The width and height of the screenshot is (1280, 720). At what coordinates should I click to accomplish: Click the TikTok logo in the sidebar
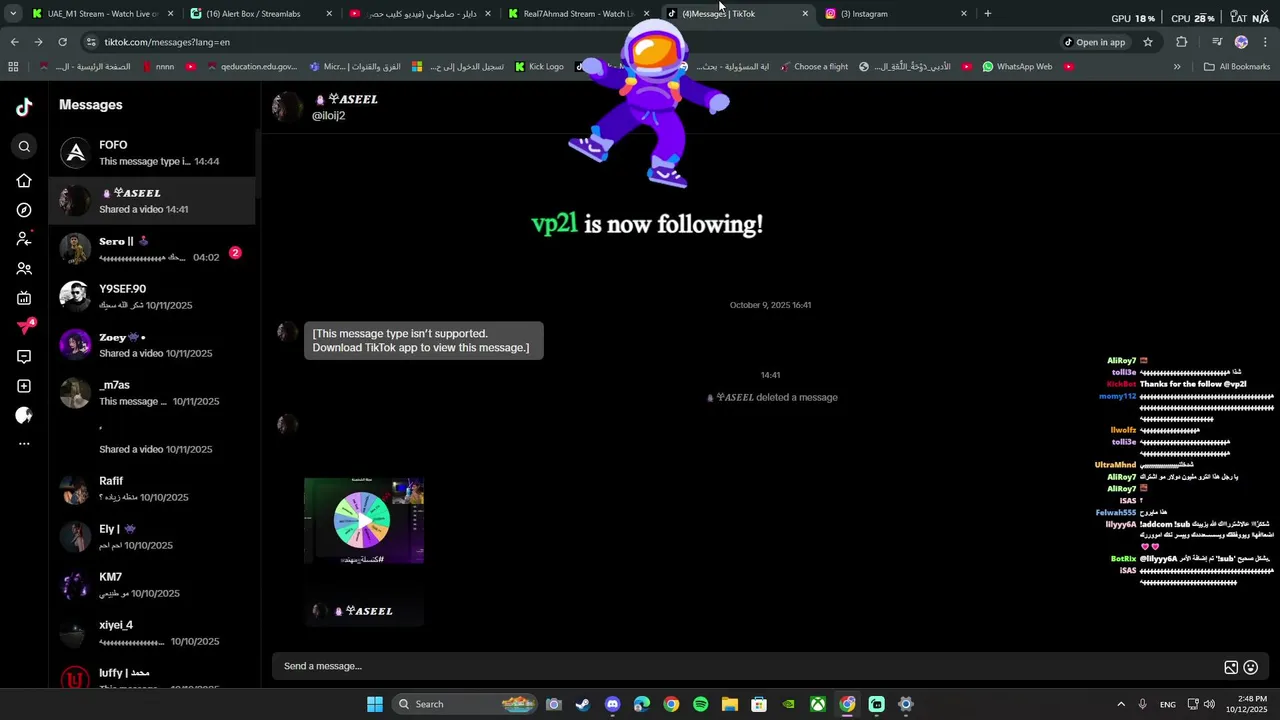click(24, 108)
